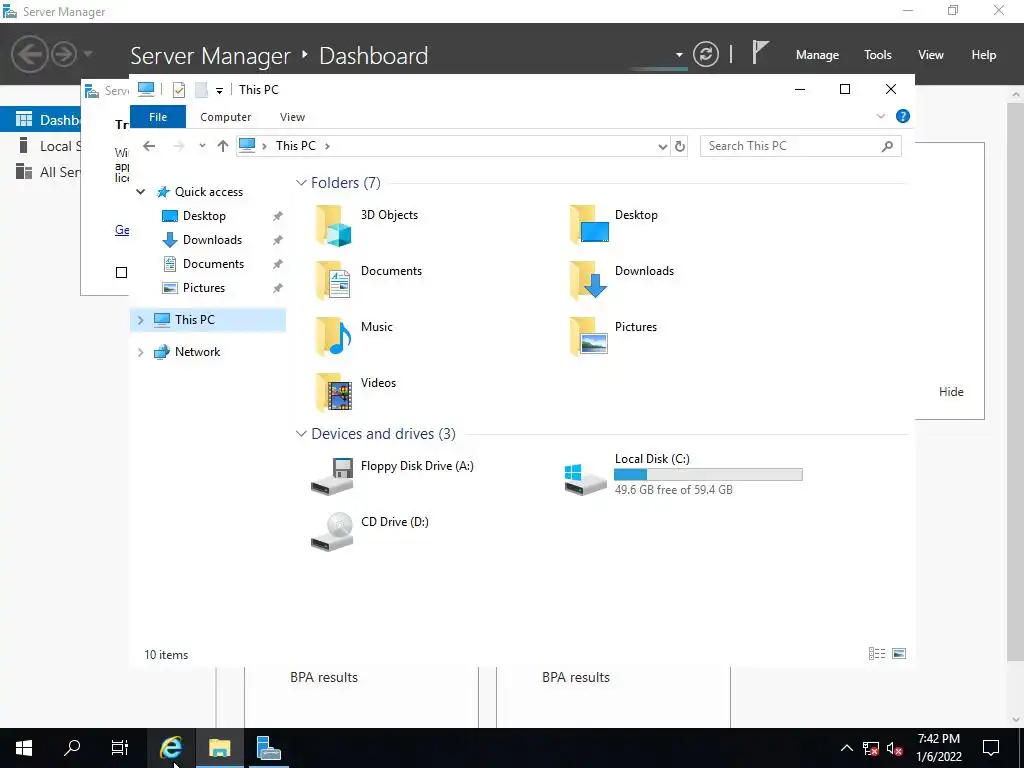Click the Local Disk (C:) usage bar

point(708,475)
